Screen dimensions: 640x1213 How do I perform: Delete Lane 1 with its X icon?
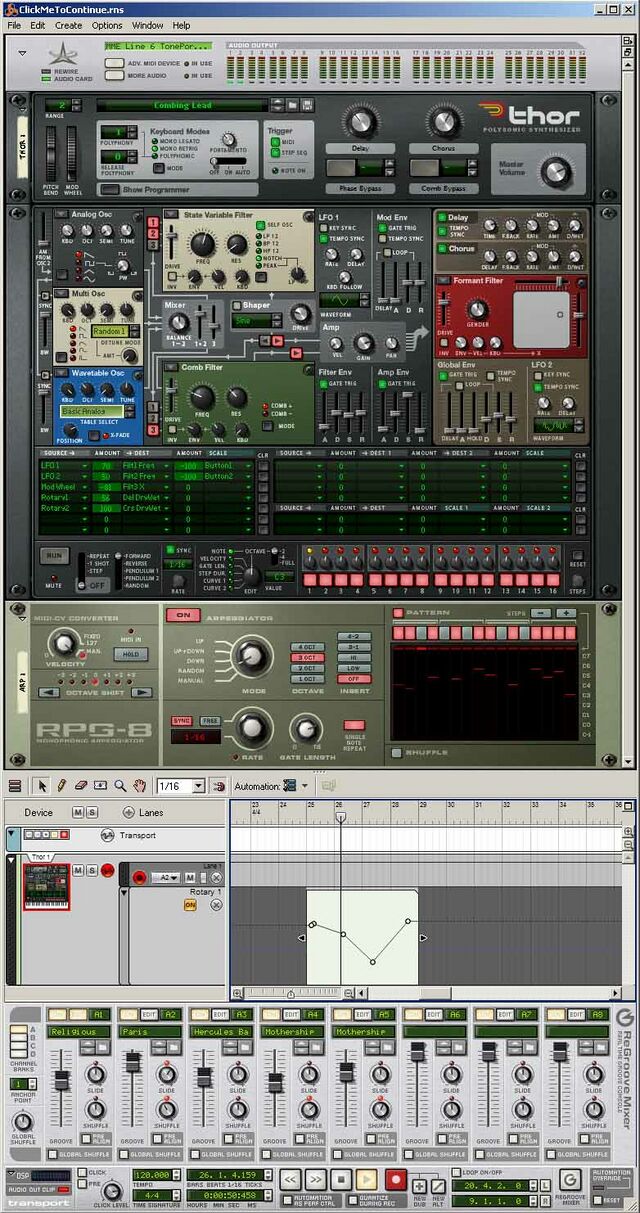(215, 877)
